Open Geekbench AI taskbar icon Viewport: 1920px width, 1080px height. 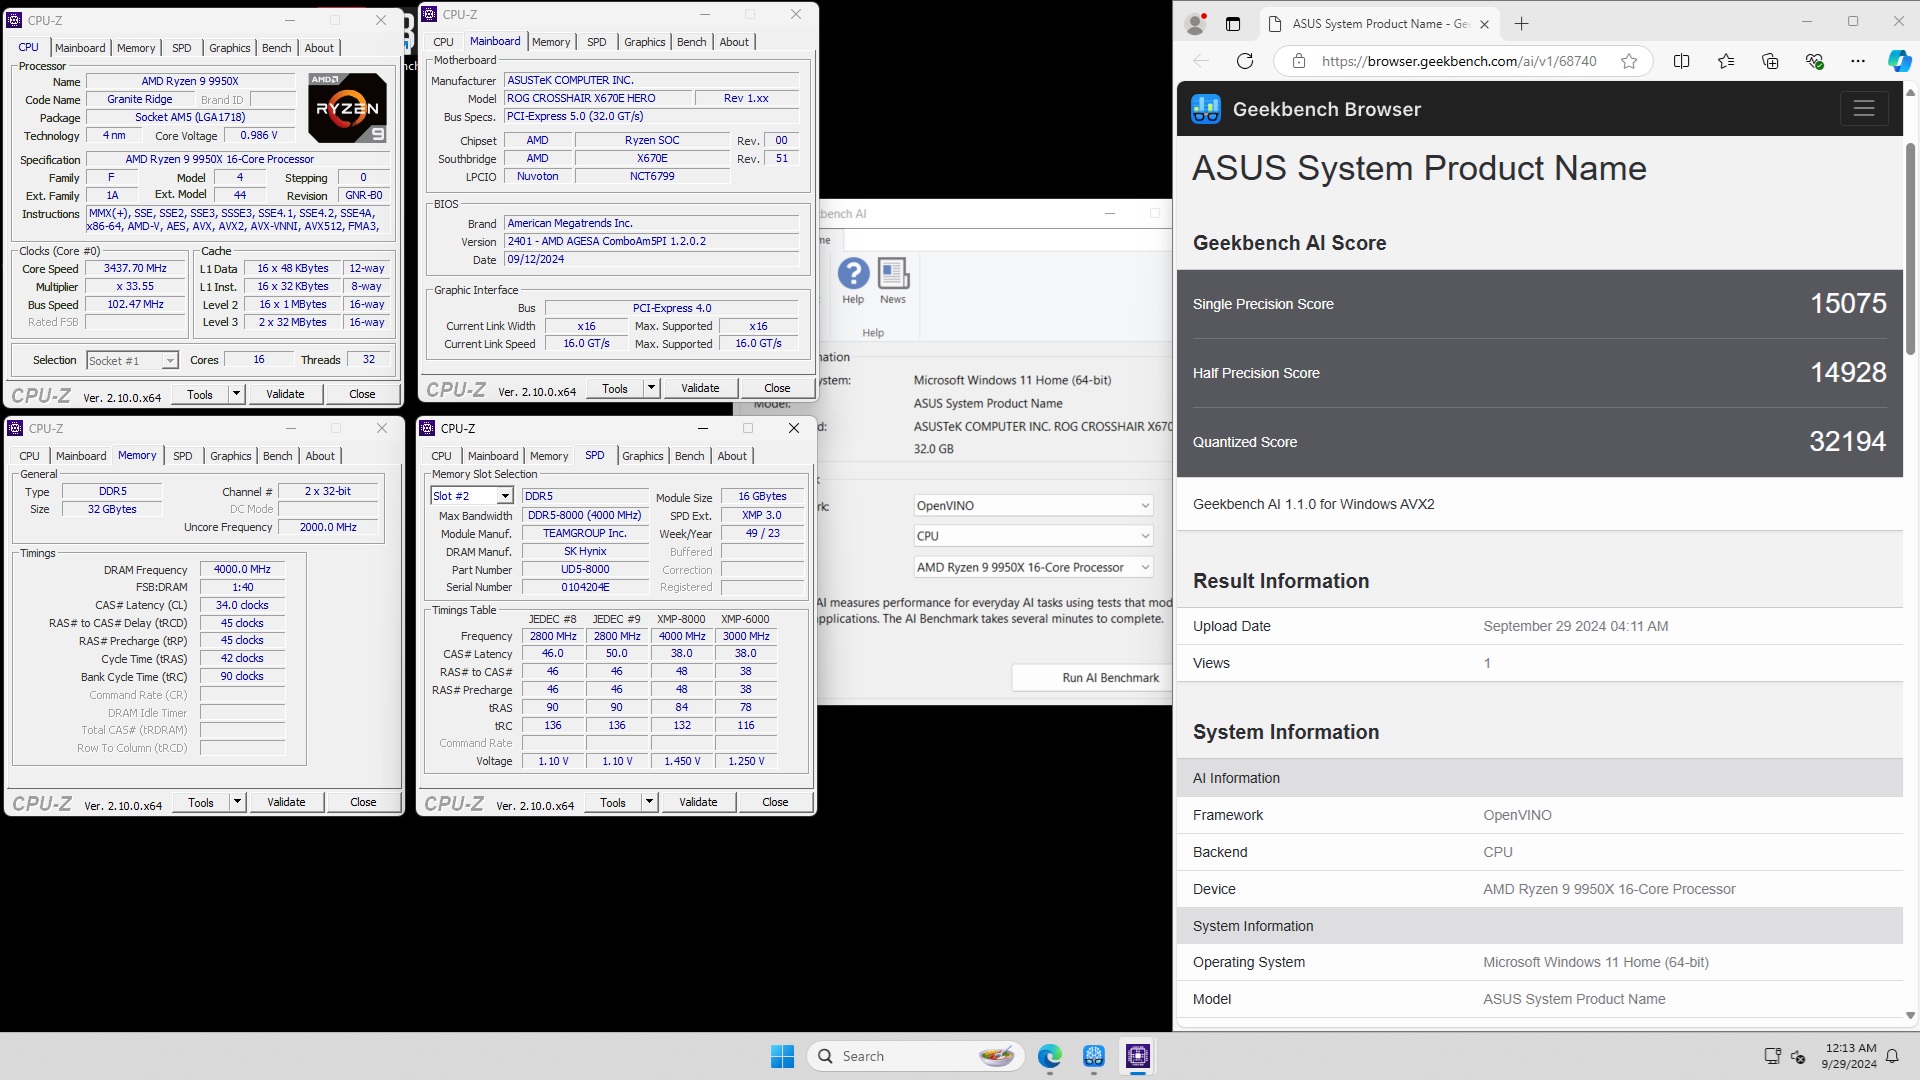1093,1056
